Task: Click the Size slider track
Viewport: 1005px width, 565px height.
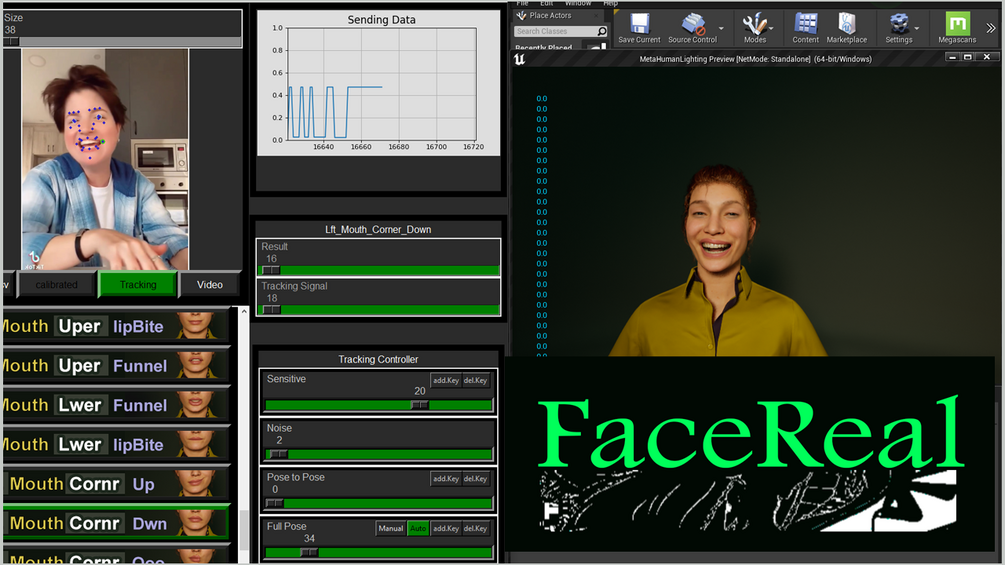Action: [x=122, y=42]
